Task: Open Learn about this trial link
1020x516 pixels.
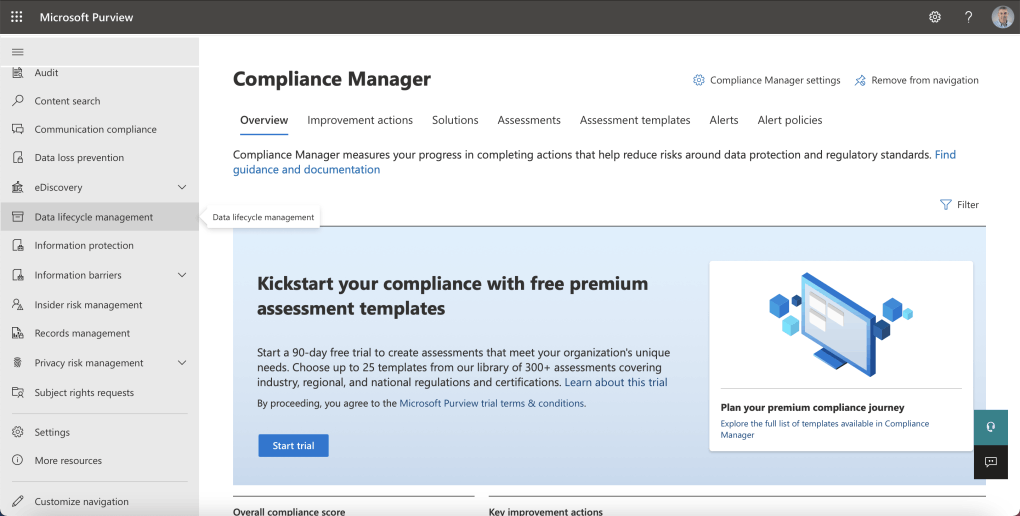Action: click(616, 383)
